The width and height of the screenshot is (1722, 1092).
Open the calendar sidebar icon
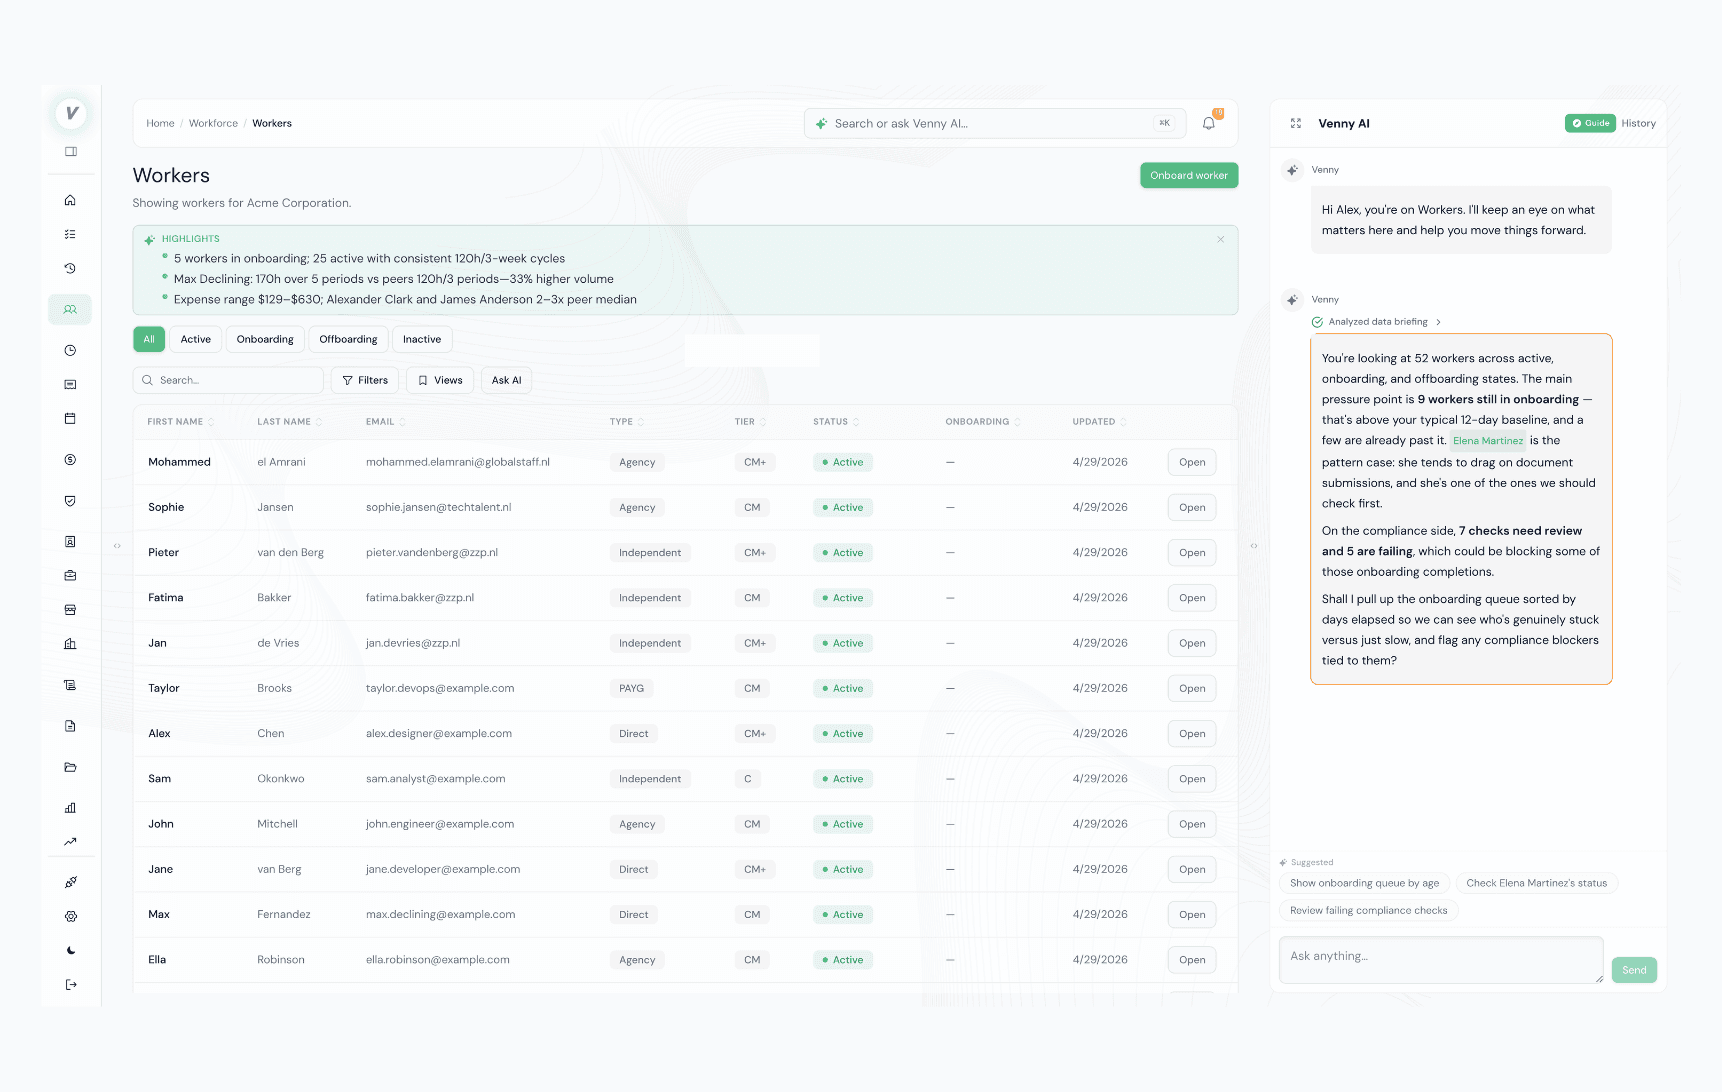click(x=70, y=418)
